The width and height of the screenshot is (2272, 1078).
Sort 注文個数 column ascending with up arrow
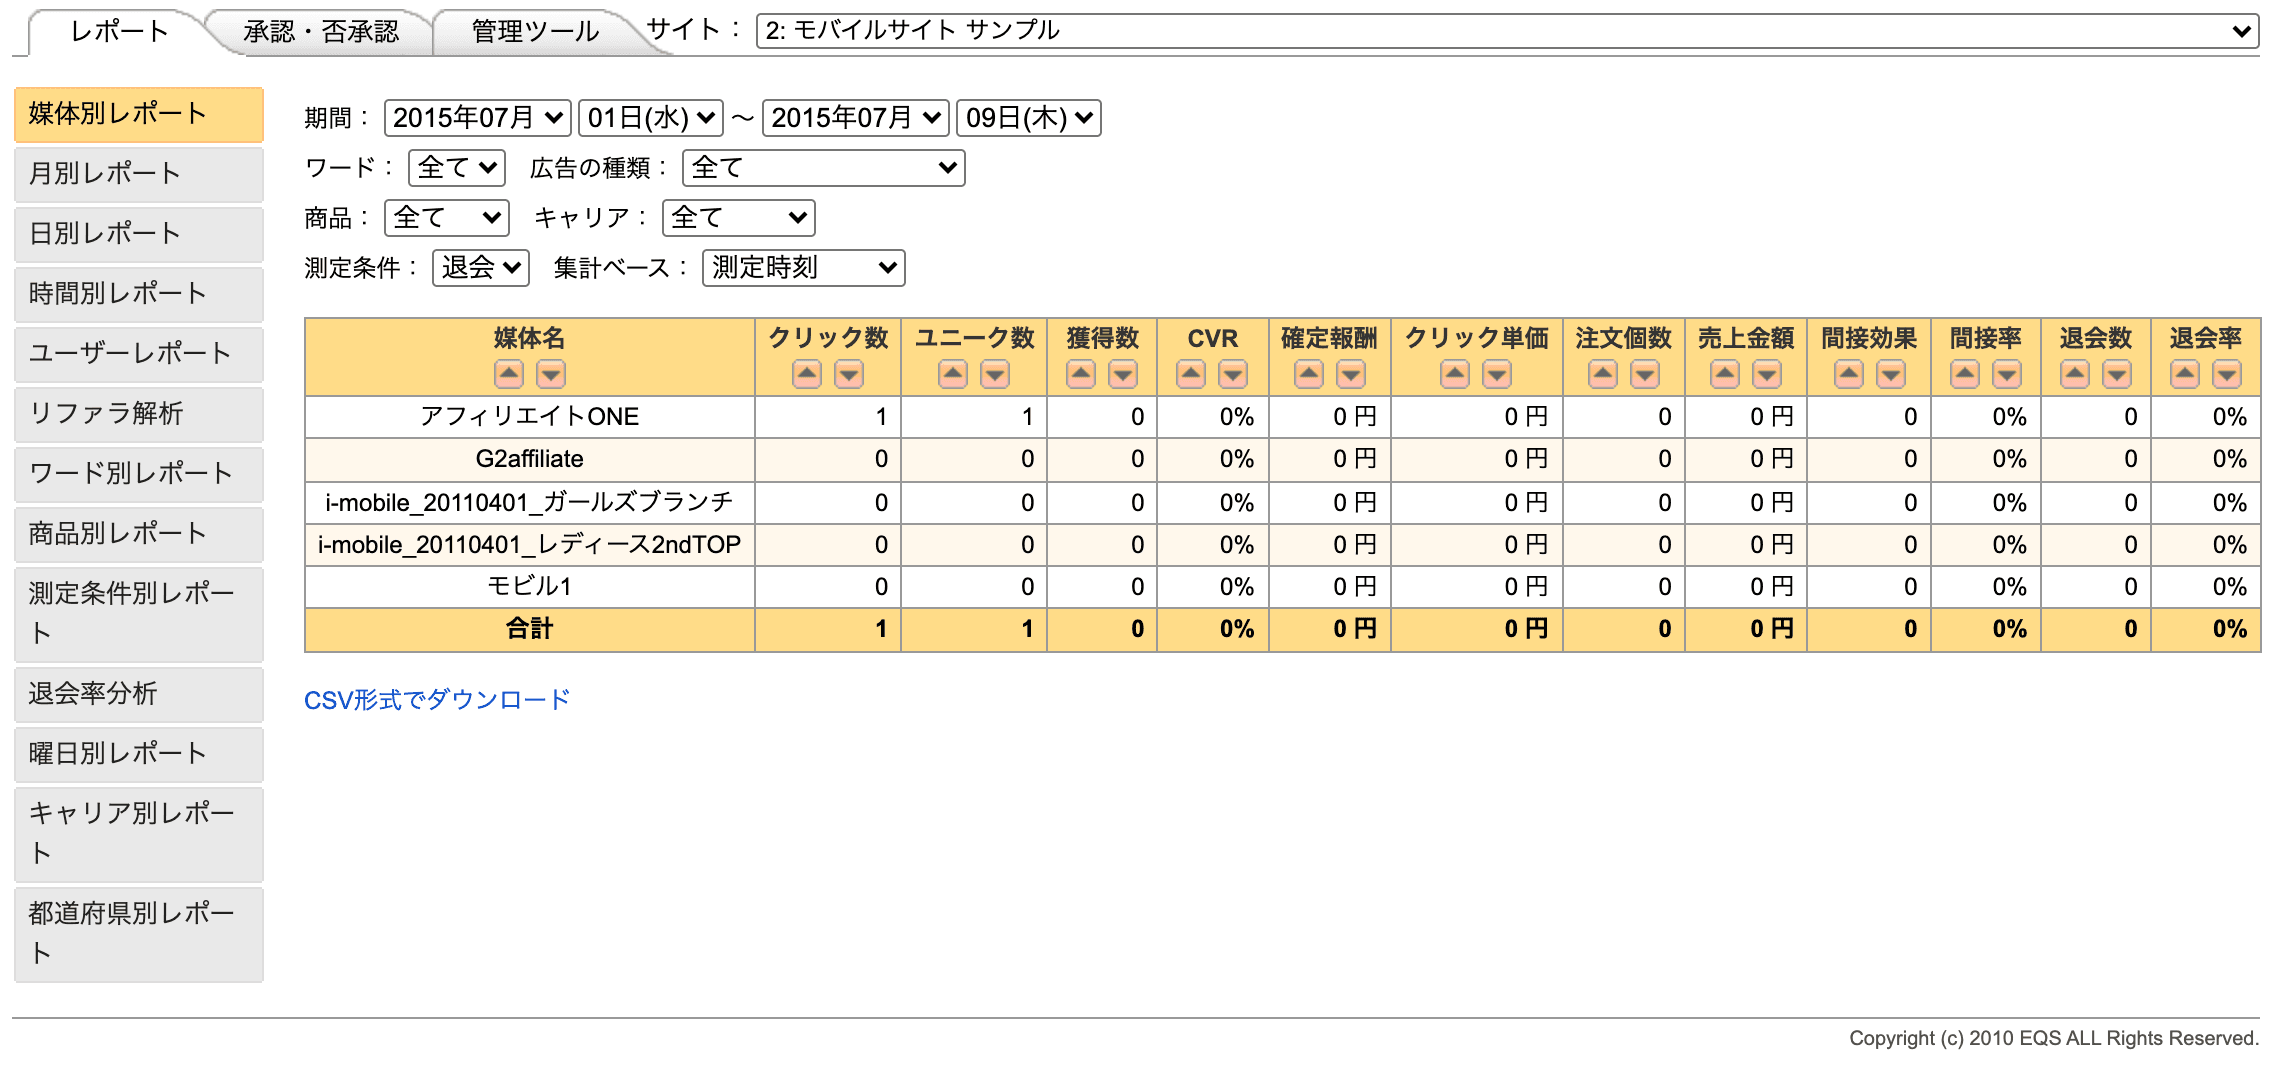1603,375
